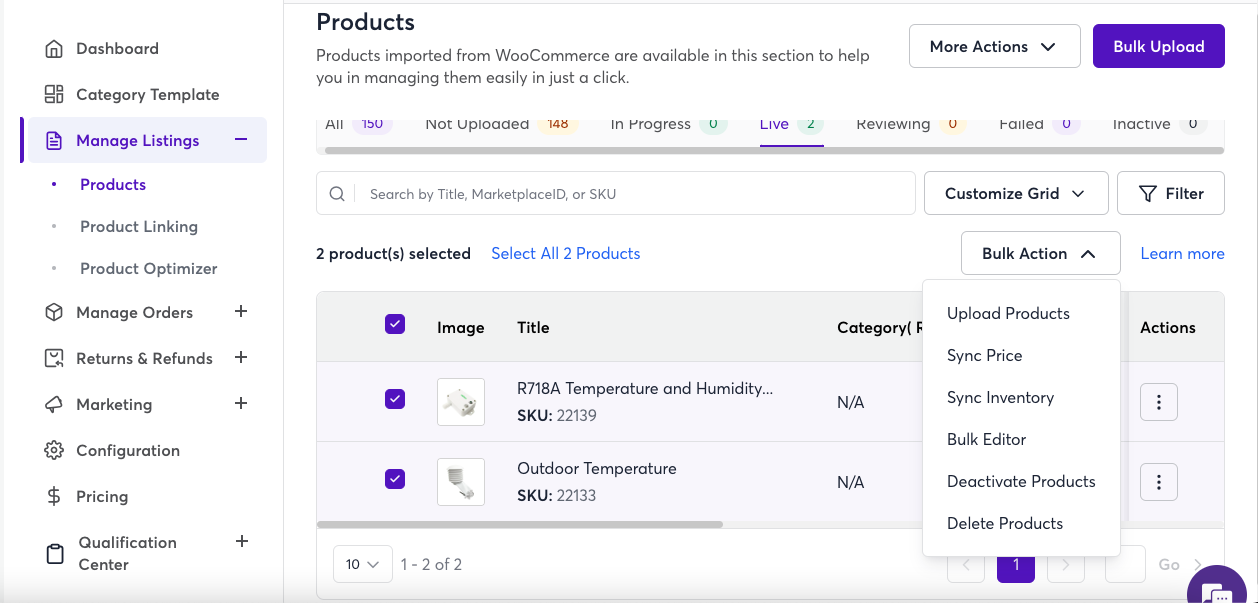Image resolution: width=1258 pixels, height=603 pixels.
Task: Click the Category Template grid icon
Action: click(x=54, y=95)
